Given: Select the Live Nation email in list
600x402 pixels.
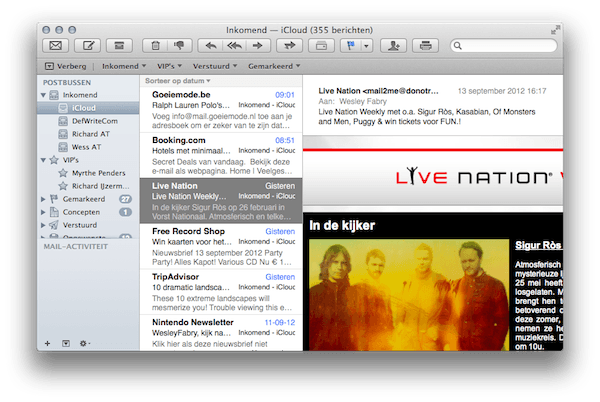Looking at the screenshot, I should point(221,201).
